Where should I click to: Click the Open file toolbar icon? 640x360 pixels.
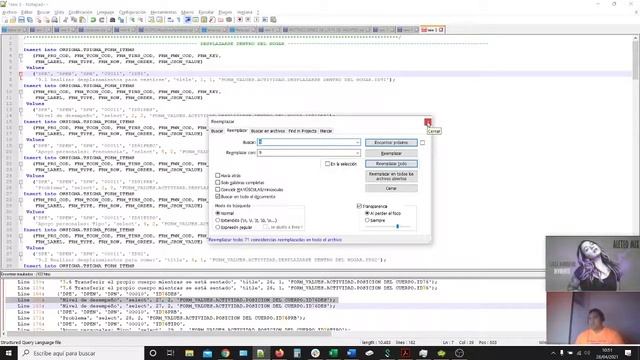13,20
